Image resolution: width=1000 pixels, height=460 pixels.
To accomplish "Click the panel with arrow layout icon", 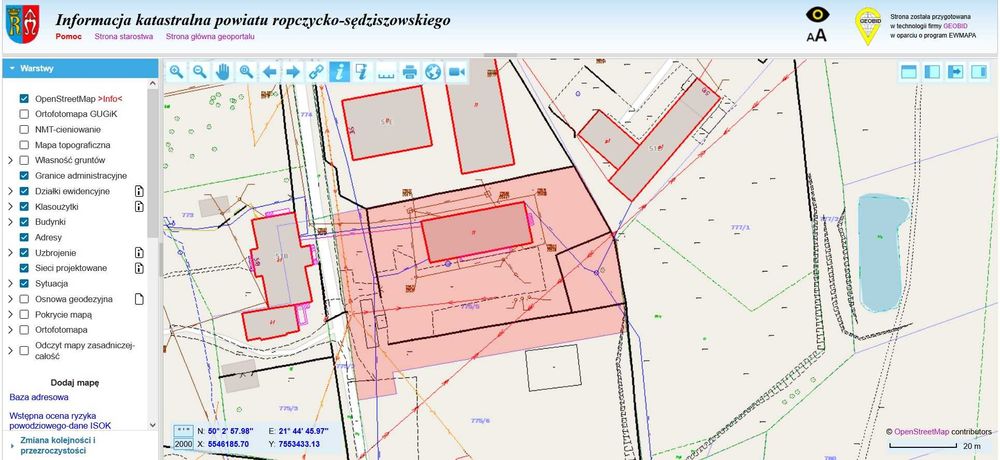I will point(955,71).
